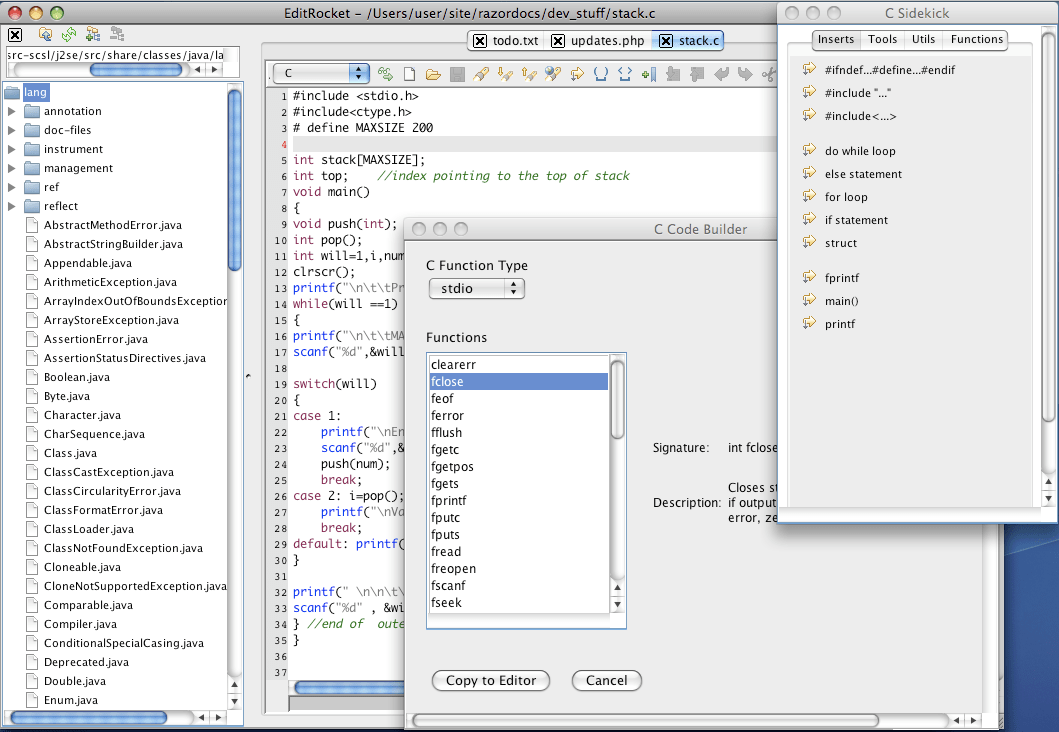Switch to the updates.php editor tab
This screenshot has width=1059, height=732.
607,41
